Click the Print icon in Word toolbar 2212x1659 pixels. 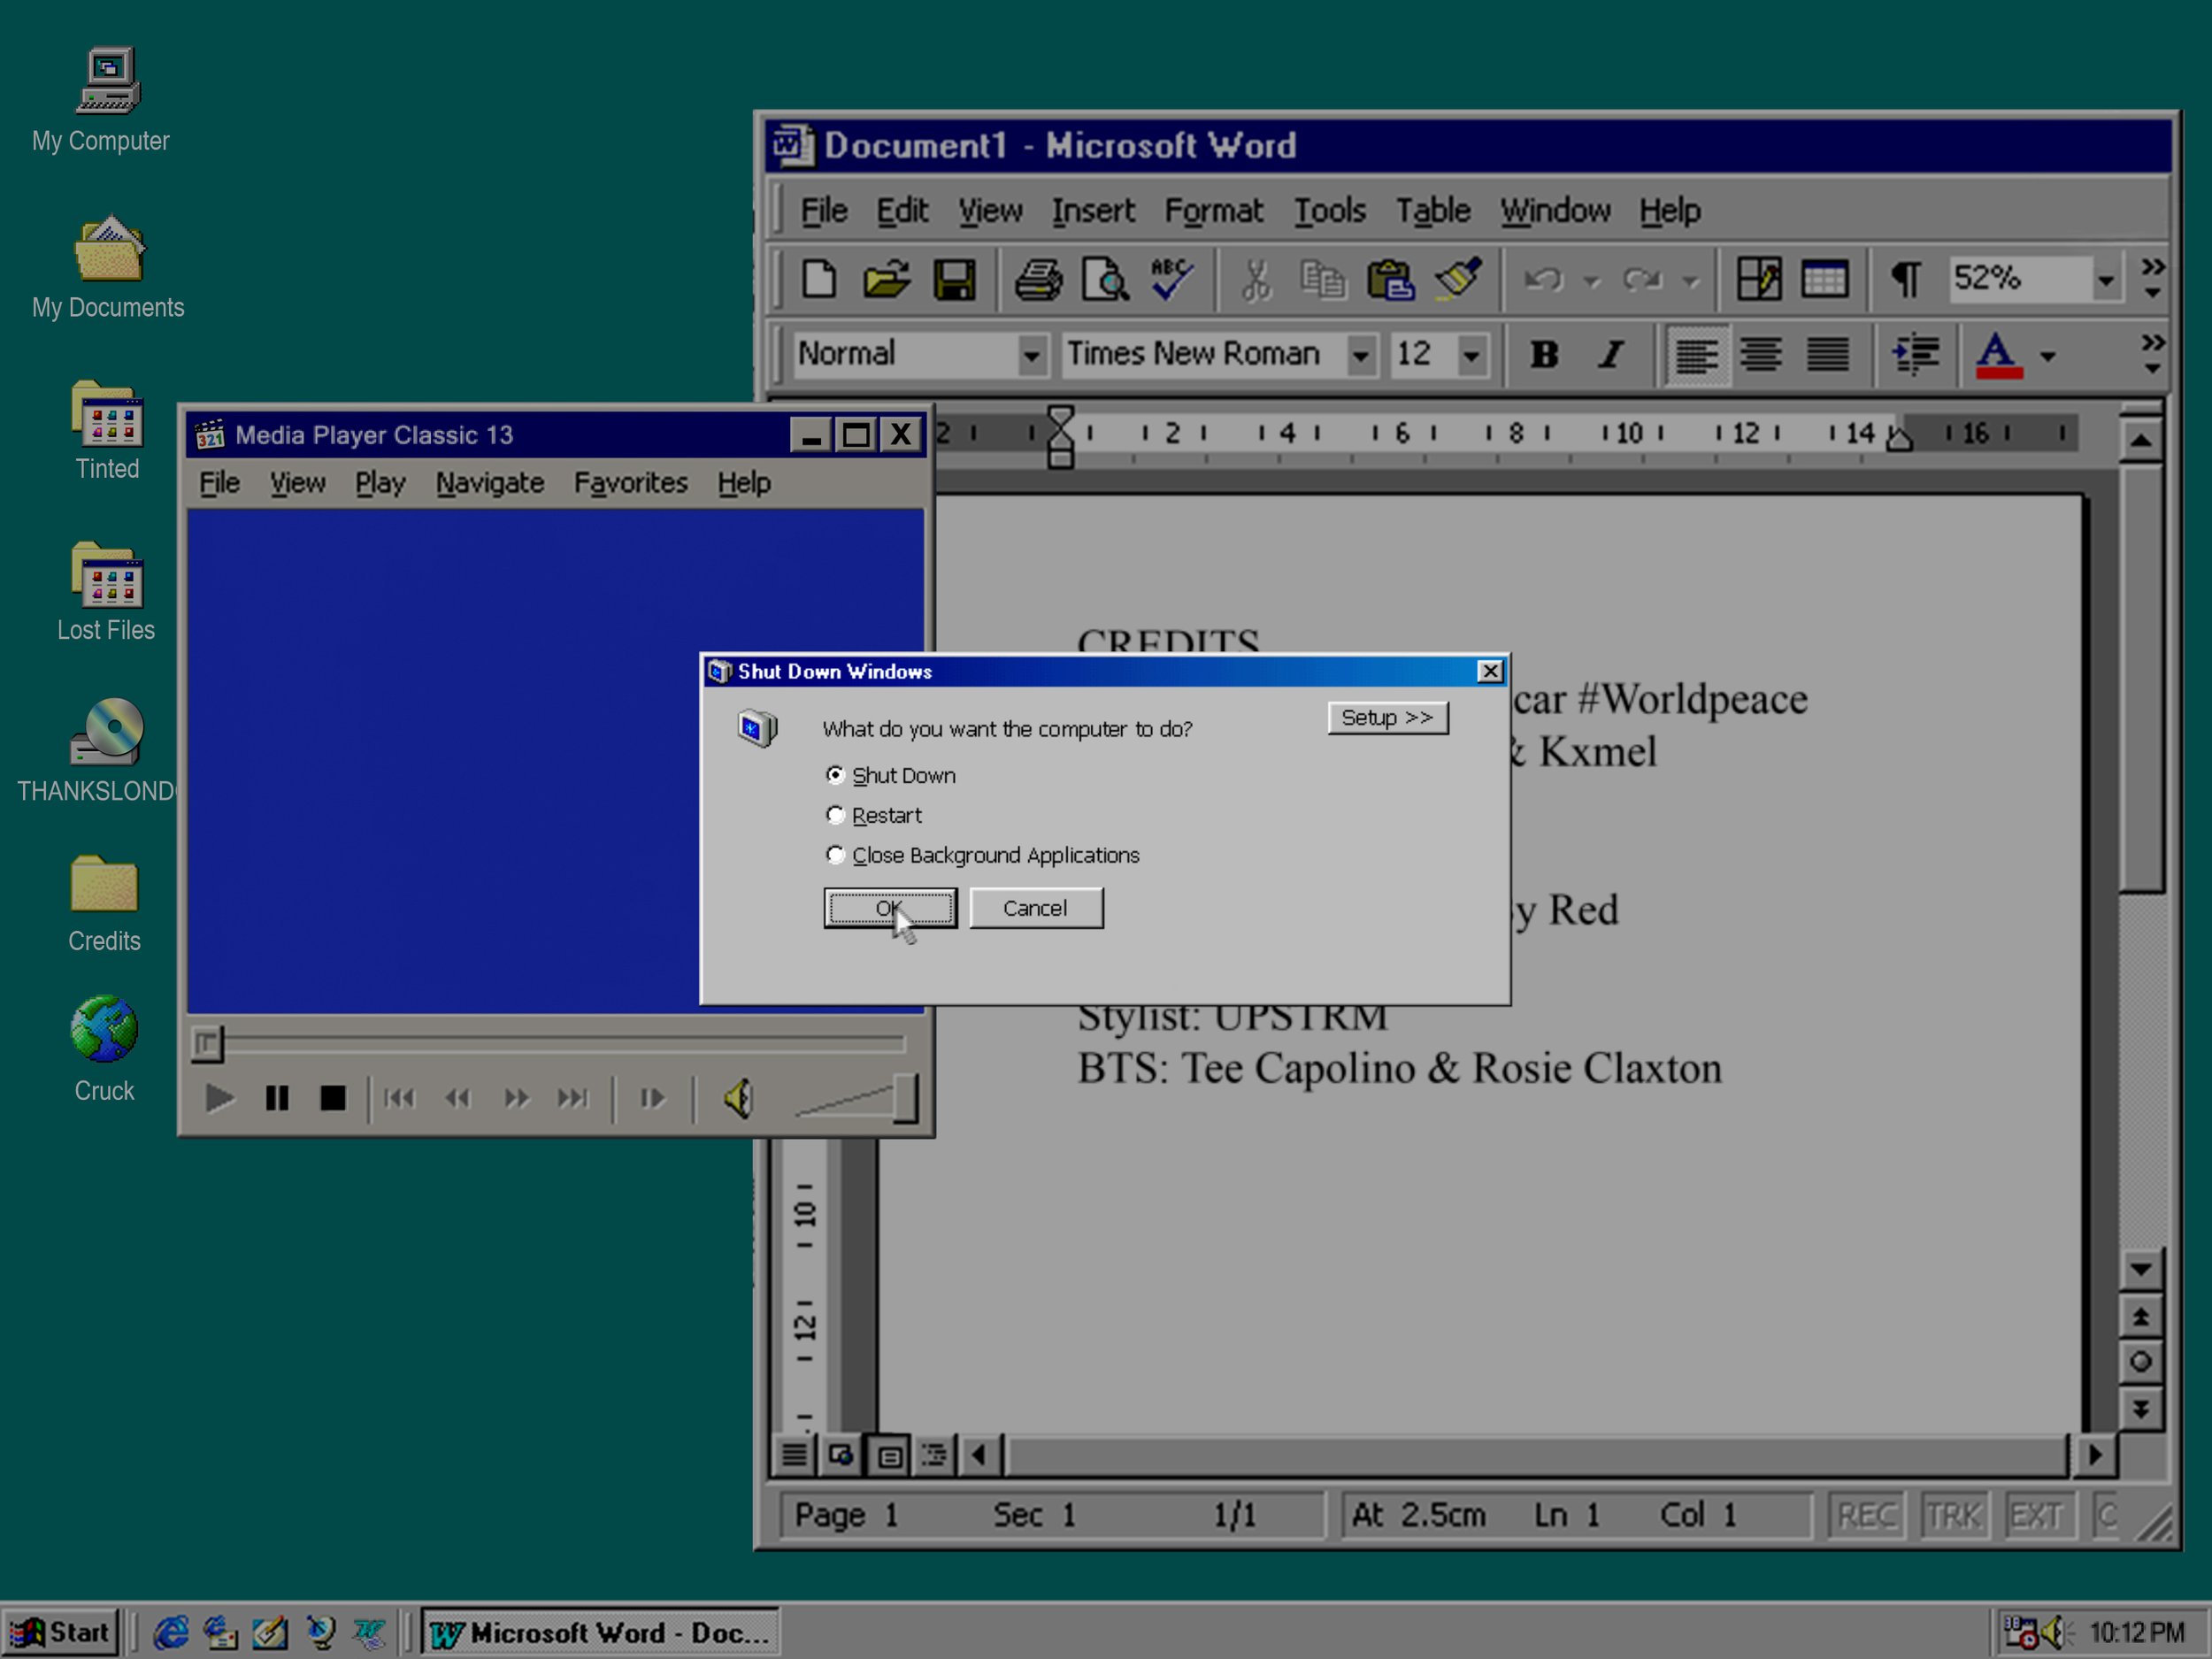pos(1038,279)
